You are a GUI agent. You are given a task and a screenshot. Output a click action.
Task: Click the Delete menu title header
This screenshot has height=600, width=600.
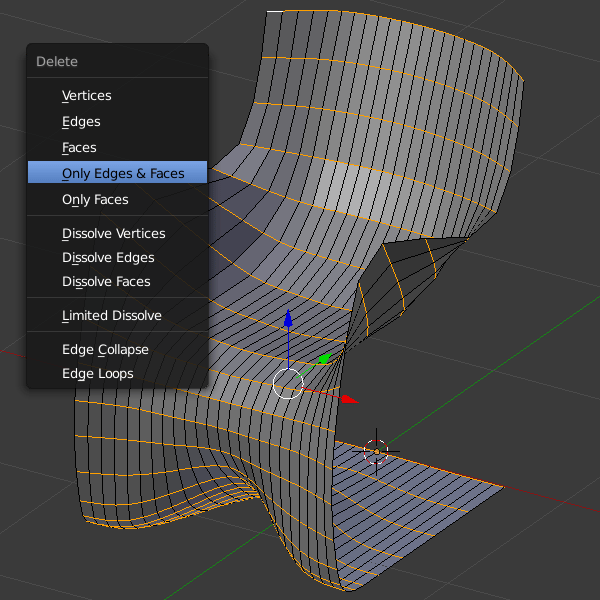pyautogui.click(x=57, y=62)
